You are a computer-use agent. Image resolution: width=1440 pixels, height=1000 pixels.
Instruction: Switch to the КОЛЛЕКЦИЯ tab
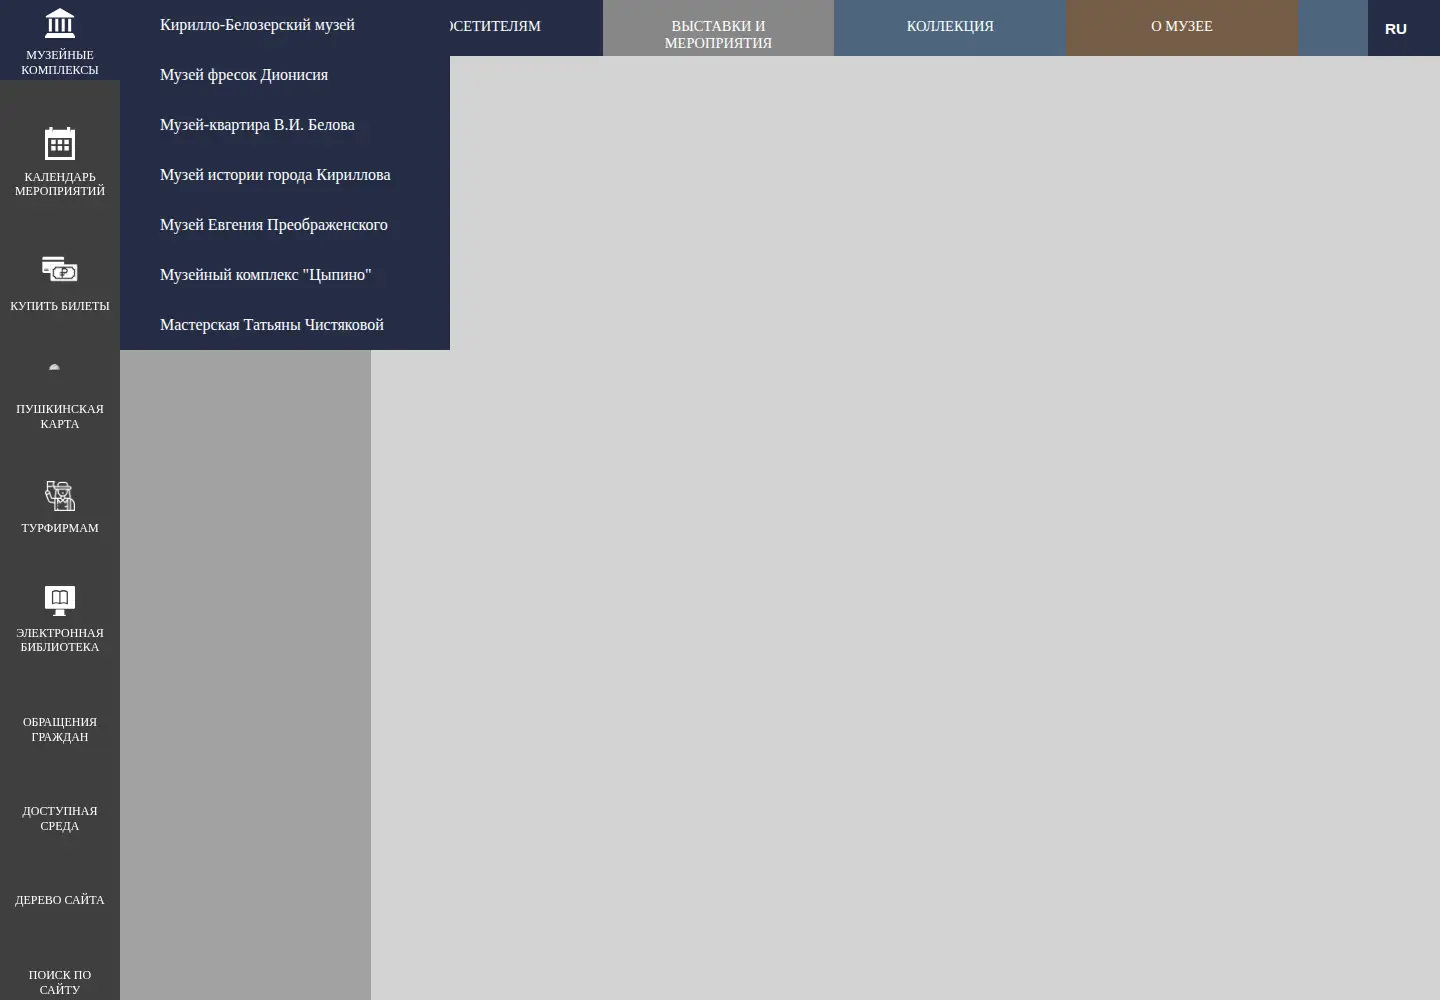[x=950, y=27]
